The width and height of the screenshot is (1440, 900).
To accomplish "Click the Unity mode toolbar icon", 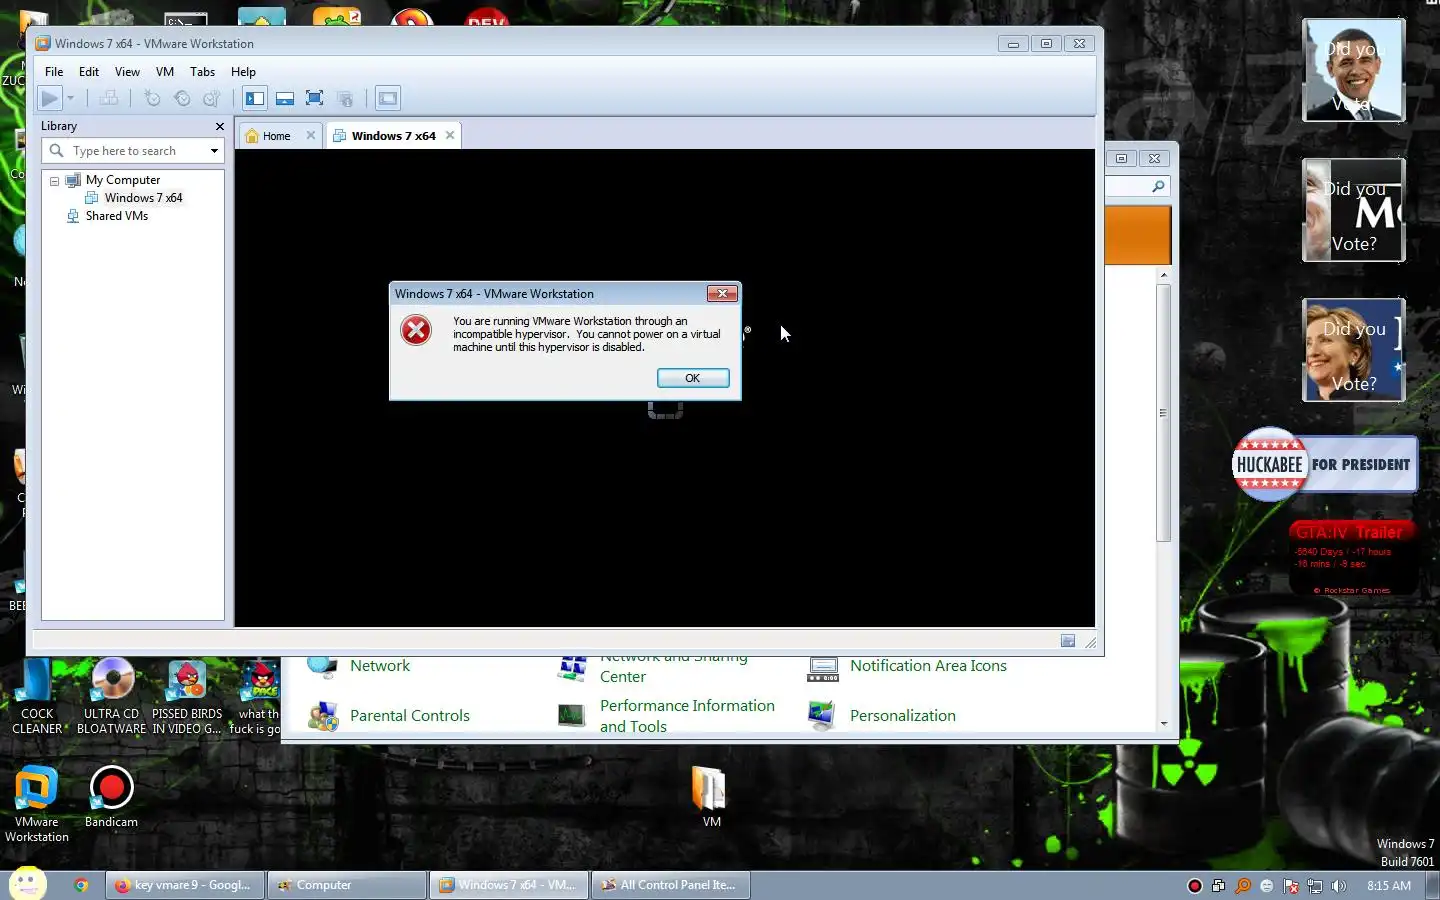I will (345, 98).
